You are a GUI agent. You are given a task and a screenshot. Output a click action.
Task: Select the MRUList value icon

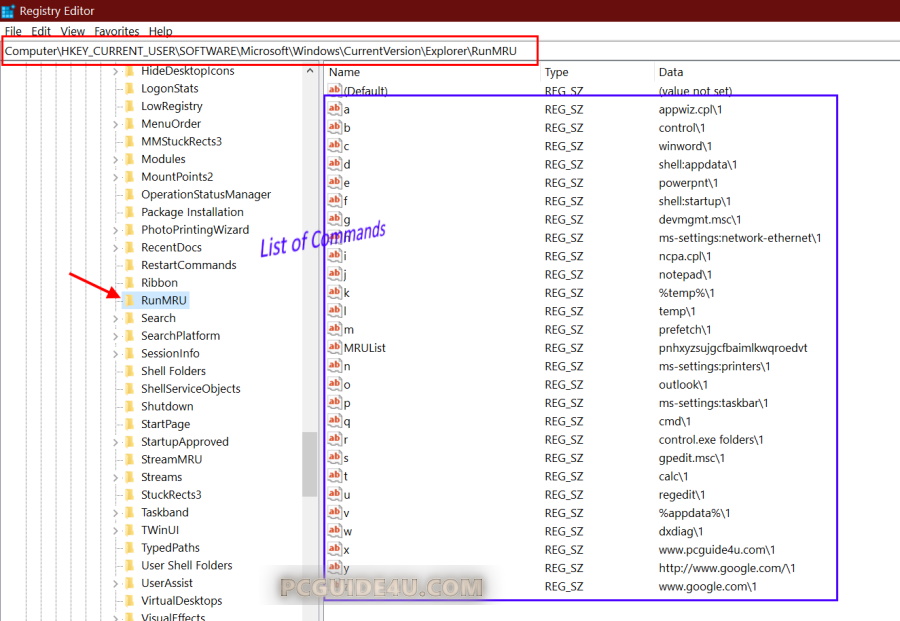(x=335, y=348)
